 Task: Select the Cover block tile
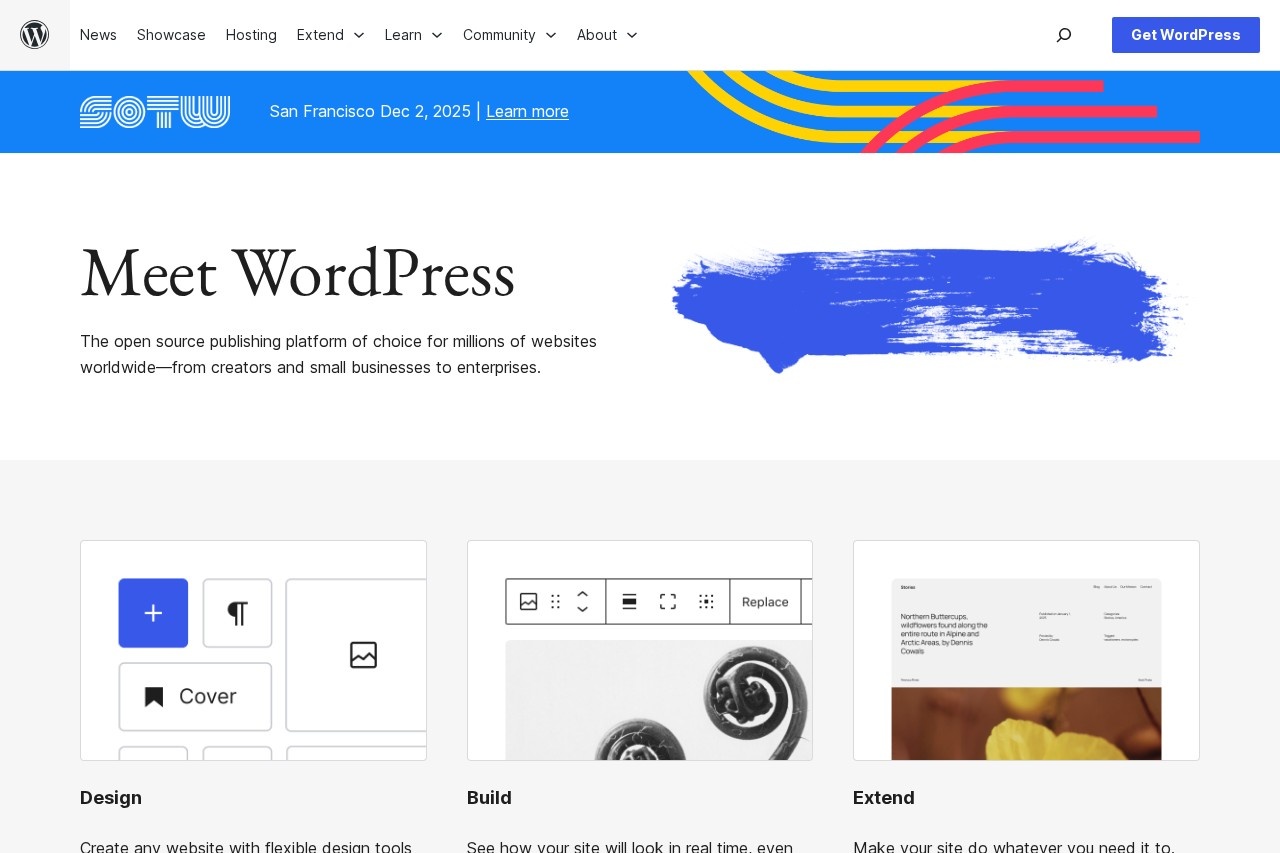pos(195,697)
